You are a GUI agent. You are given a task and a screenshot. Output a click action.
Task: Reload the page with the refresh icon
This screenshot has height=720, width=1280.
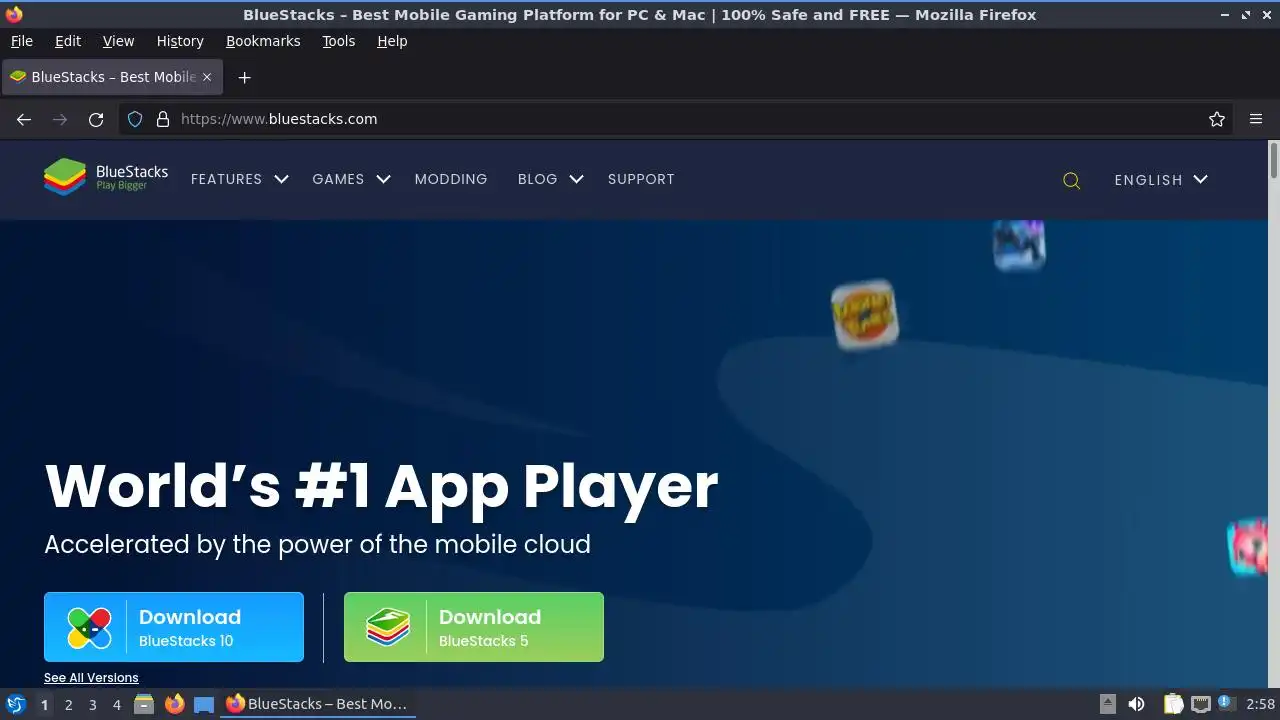tap(96, 119)
